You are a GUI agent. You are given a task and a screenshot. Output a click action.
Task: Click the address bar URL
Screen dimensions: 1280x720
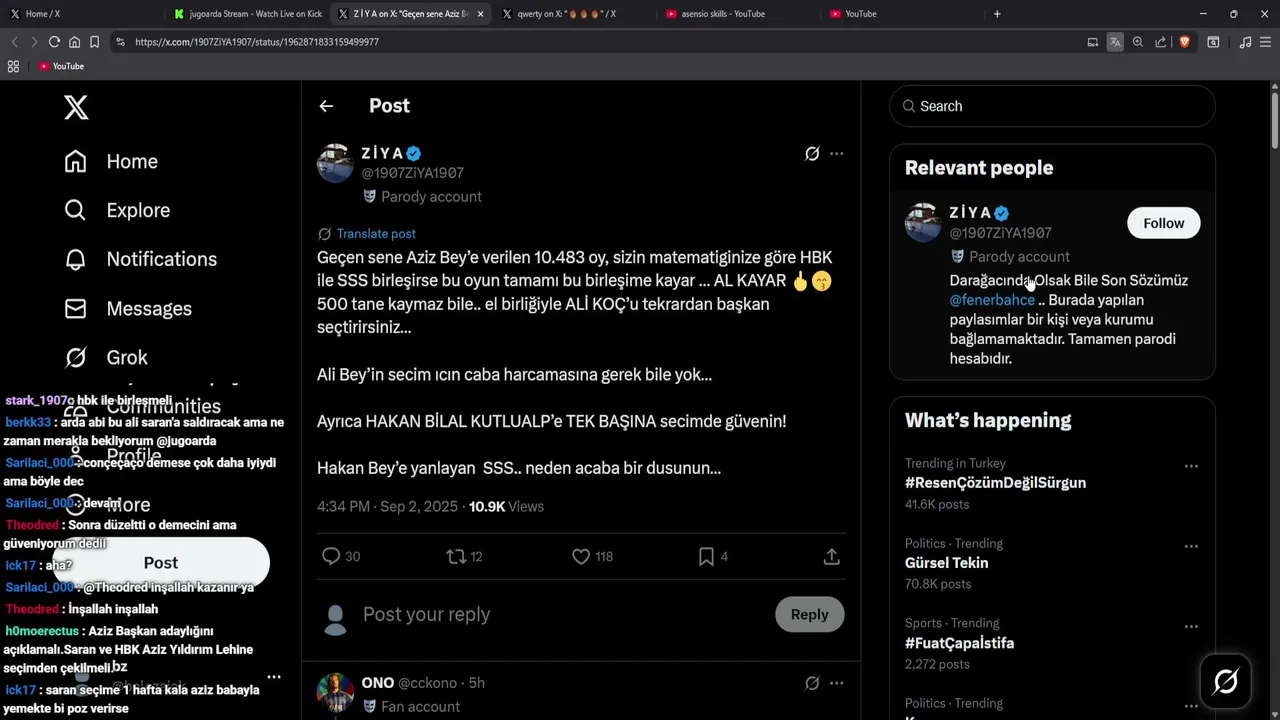257,42
